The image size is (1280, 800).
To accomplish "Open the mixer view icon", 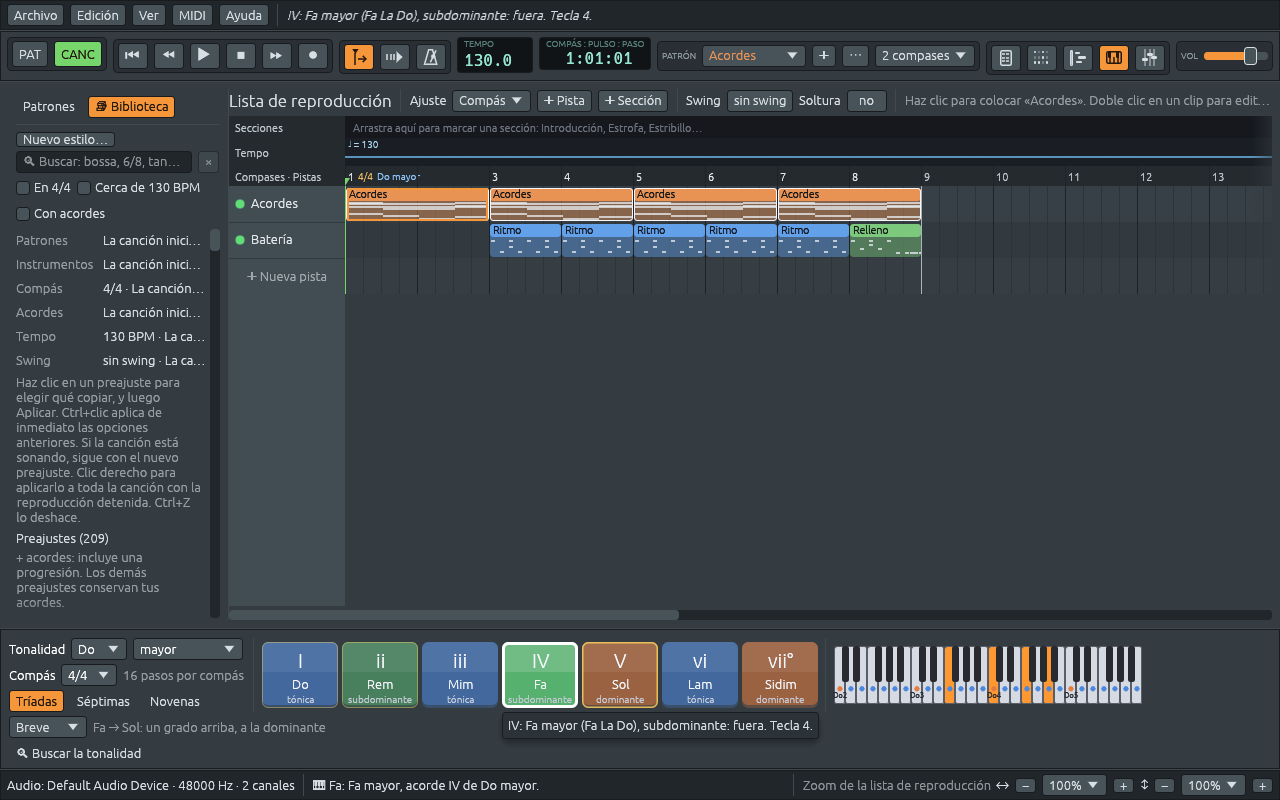I will pyautogui.click(x=1150, y=57).
